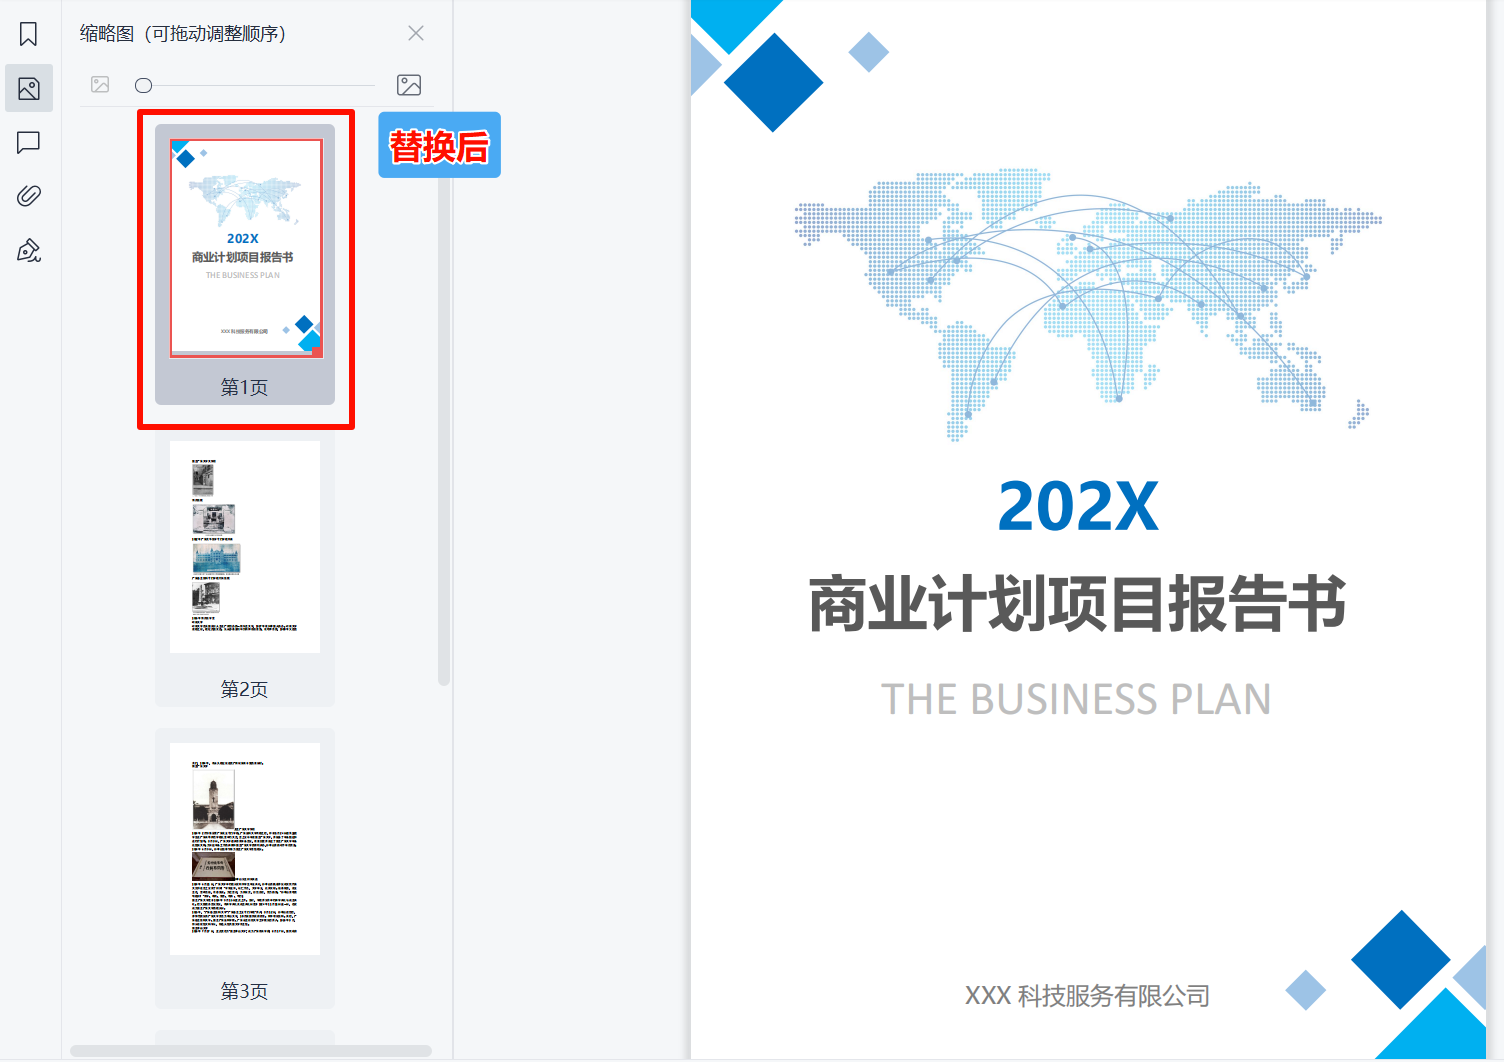Select the thumbnails panel icon in sidebar
This screenshot has width=1504, height=1062.
click(29, 89)
